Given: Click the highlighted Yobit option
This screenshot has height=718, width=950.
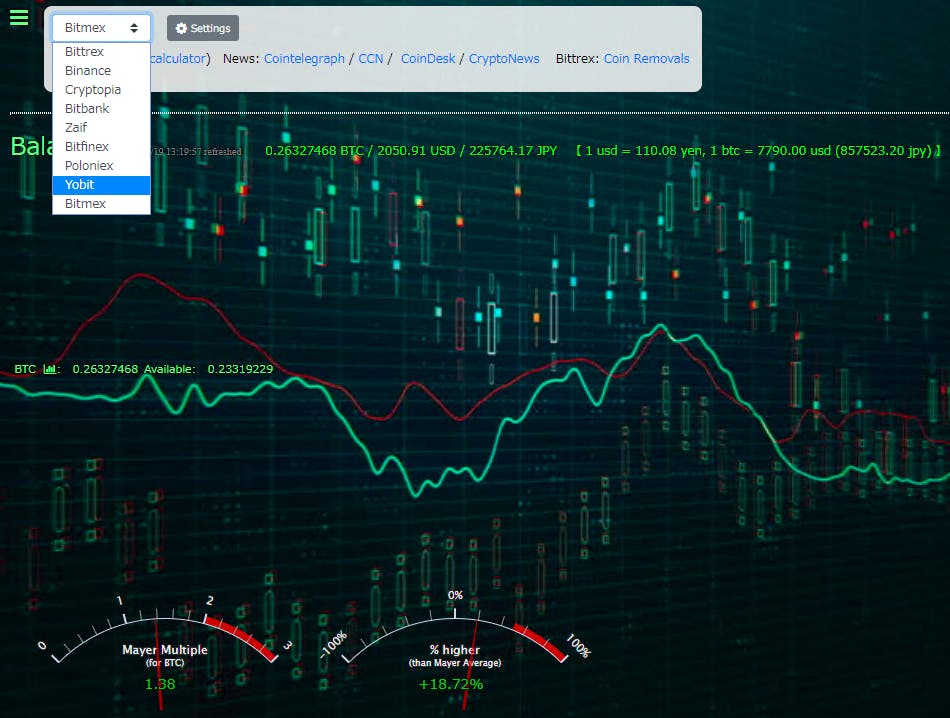Looking at the screenshot, I should click(x=80, y=185).
